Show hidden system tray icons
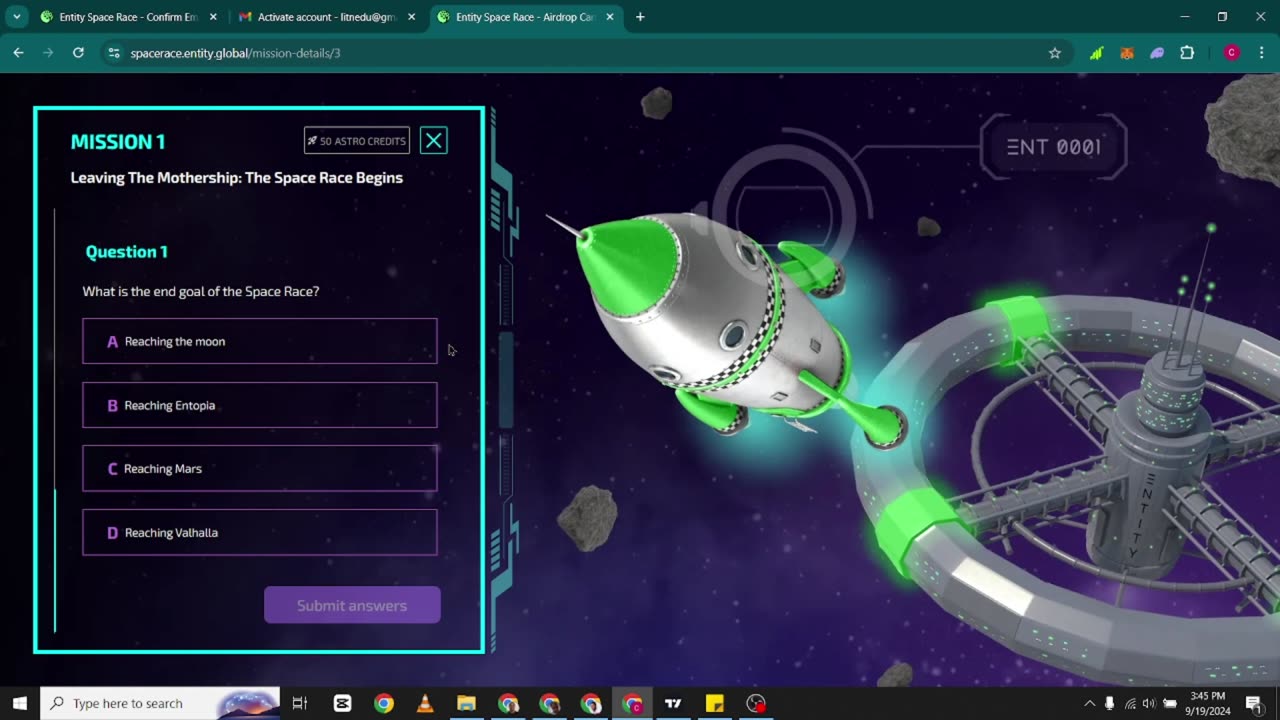Viewport: 1280px width, 720px height. pyautogui.click(x=1089, y=703)
